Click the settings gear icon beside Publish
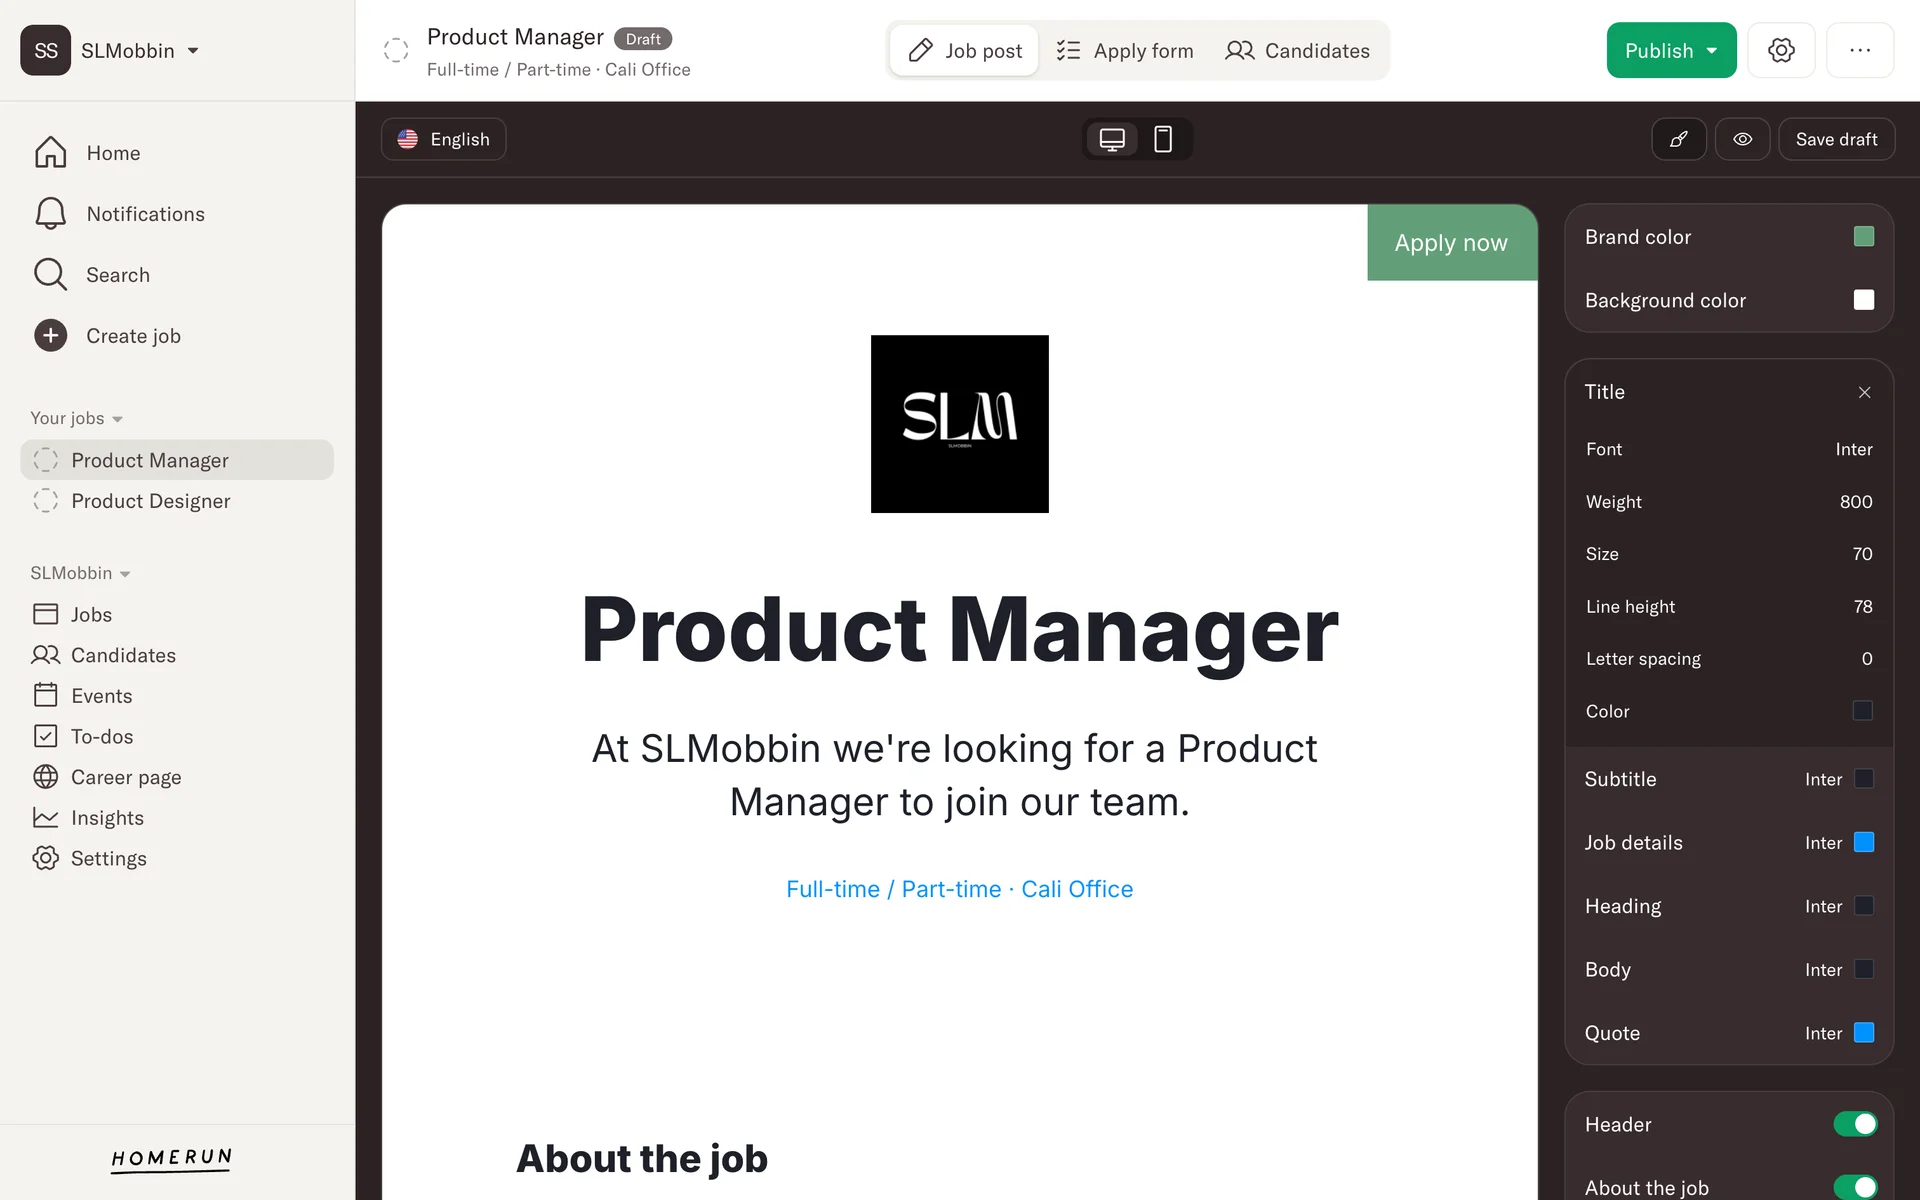1920x1200 pixels. click(1781, 50)
